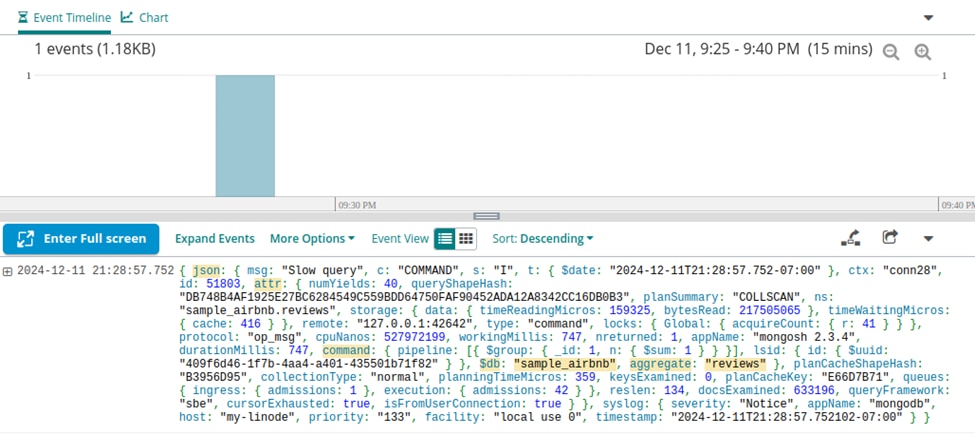Expand the log event row with plus icon
This screenshot has width=975, height=436.
click(8, 271)
